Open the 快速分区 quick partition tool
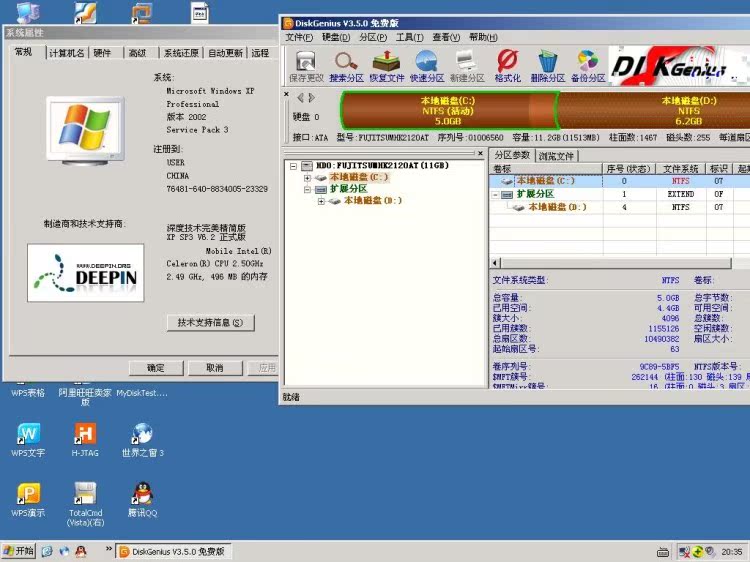This screenshot has height=562, width=750. 427,66
